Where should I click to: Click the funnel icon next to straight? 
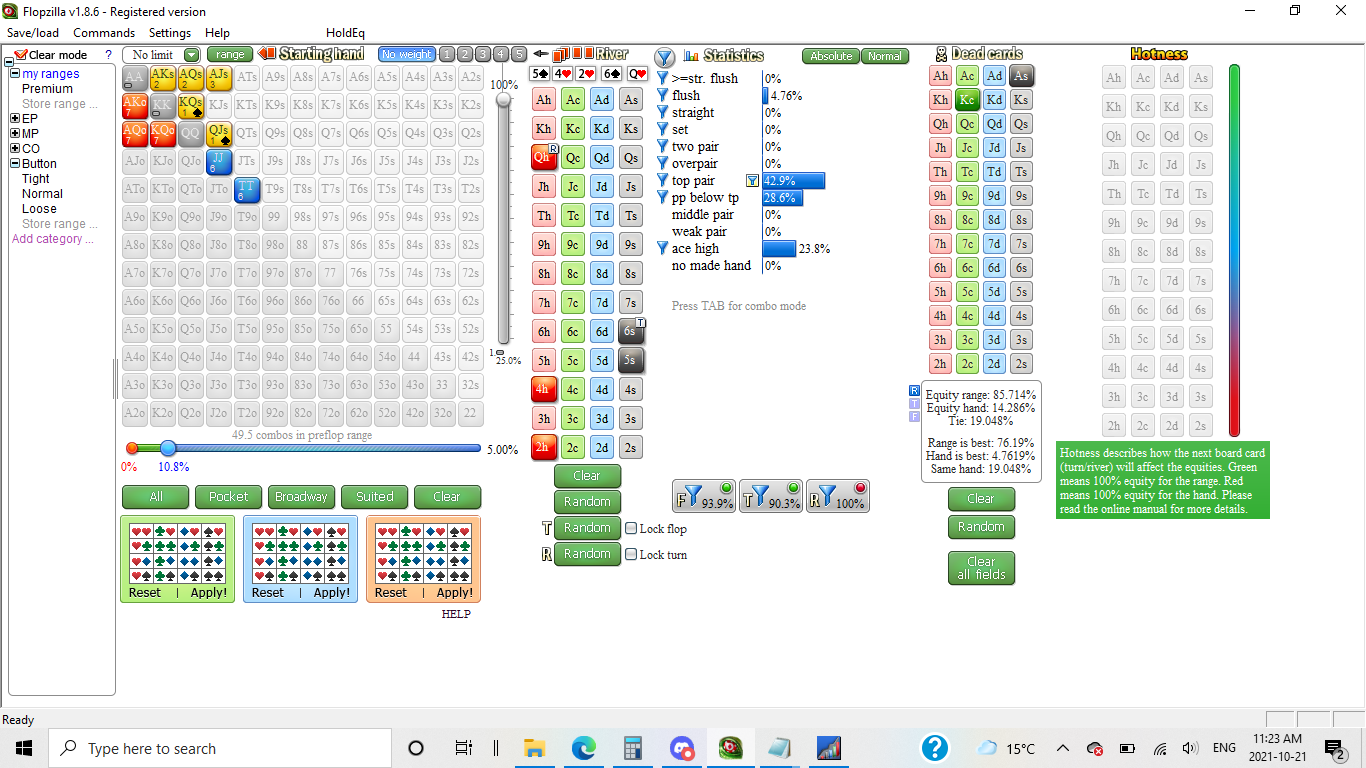pyautogui.click(x=663, y=113)
